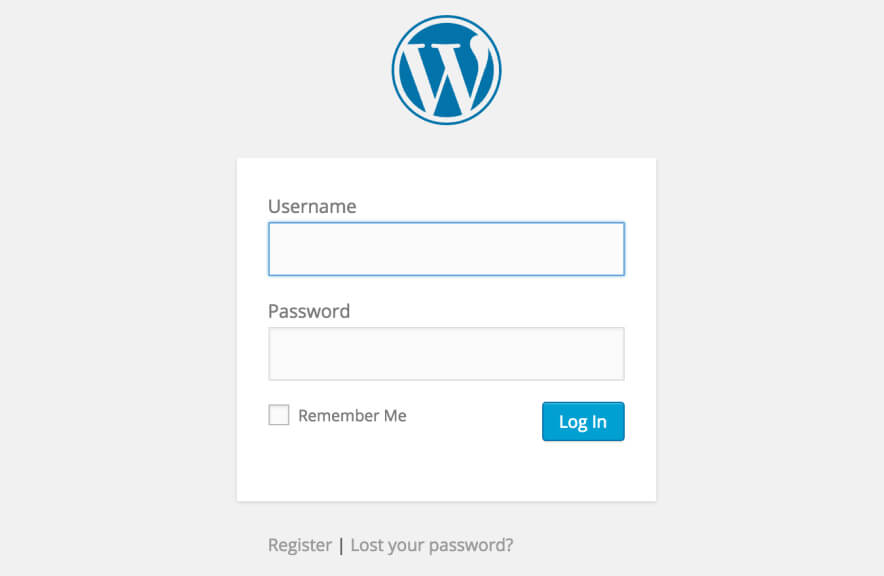The height and width of the screenshot is (576, 884).
Task: Click the Lost your password? link
Action: (x=432, y=545)
